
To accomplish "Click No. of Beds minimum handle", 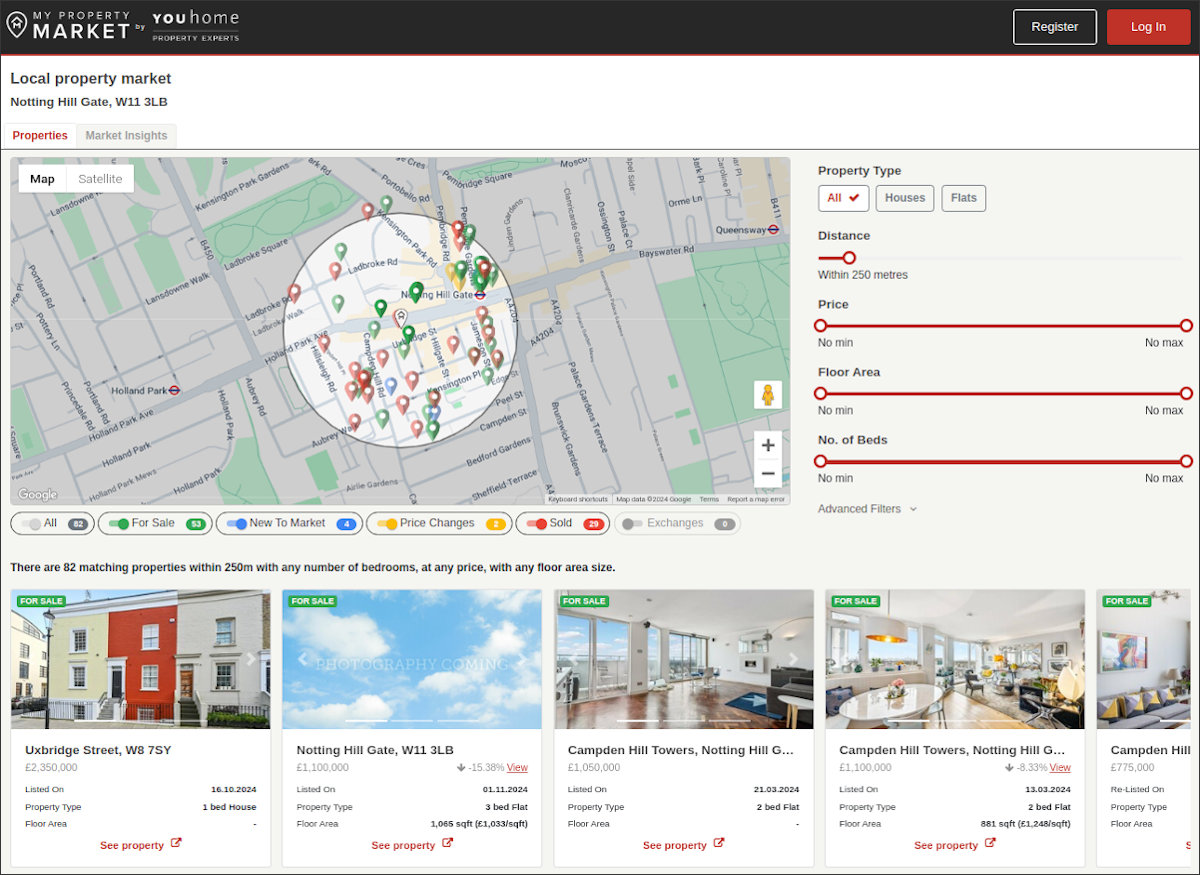I will (x=821, y=462).
